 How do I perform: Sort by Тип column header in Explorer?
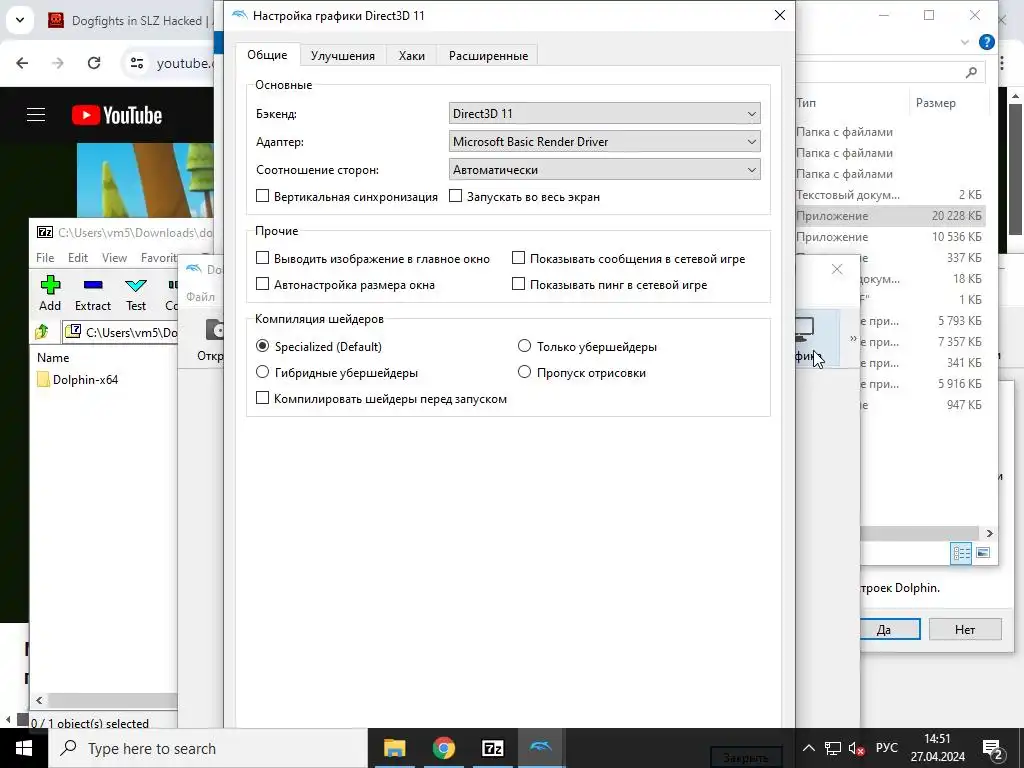coord(806,103)
